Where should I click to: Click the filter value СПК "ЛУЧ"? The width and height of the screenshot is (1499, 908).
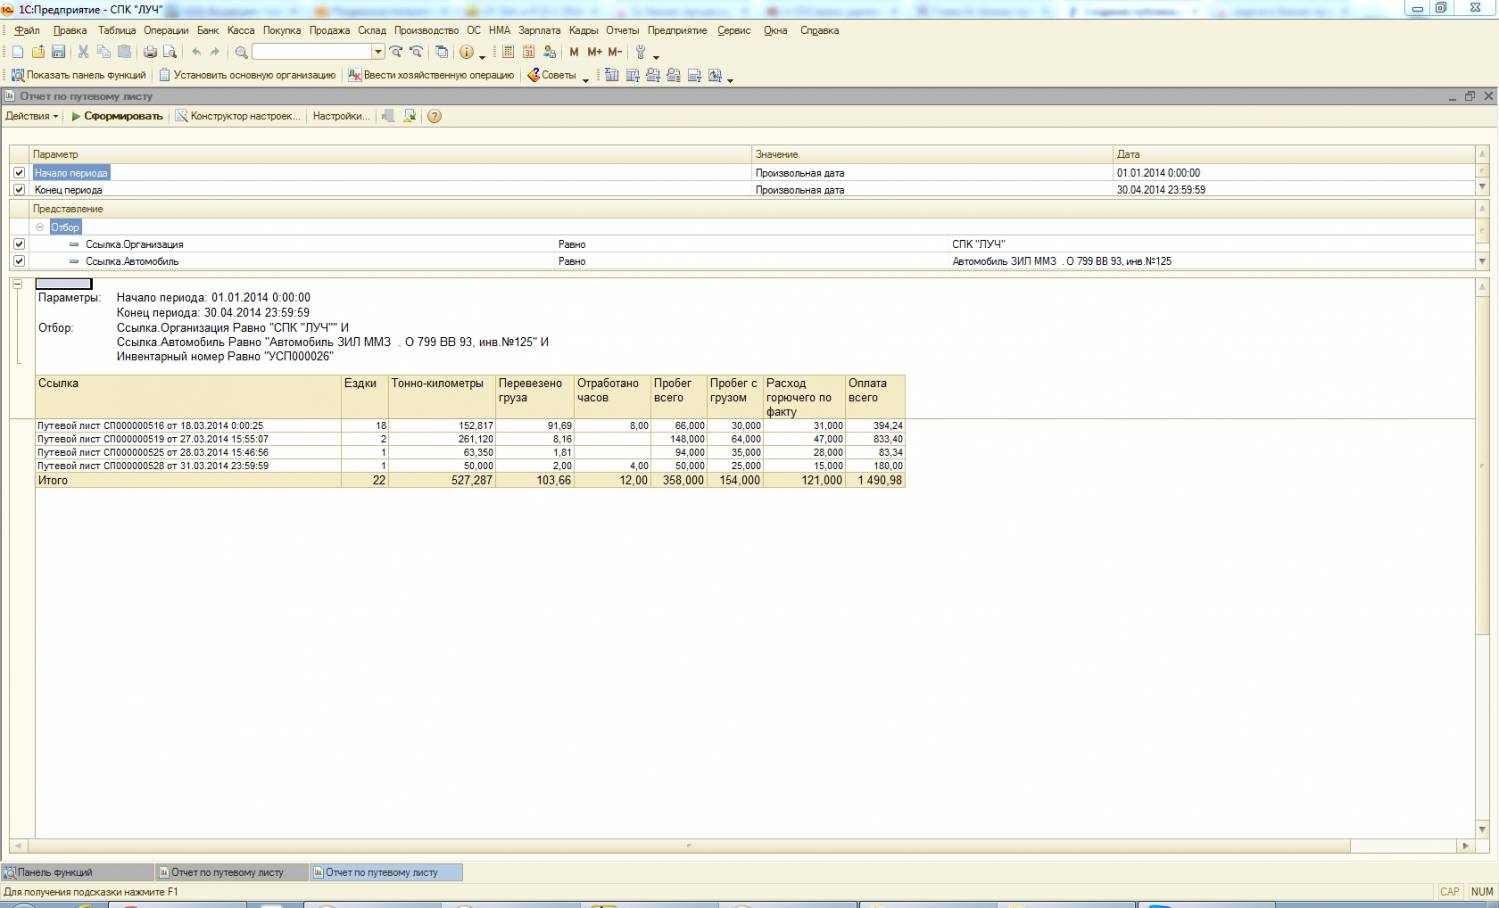coord(978,244)
